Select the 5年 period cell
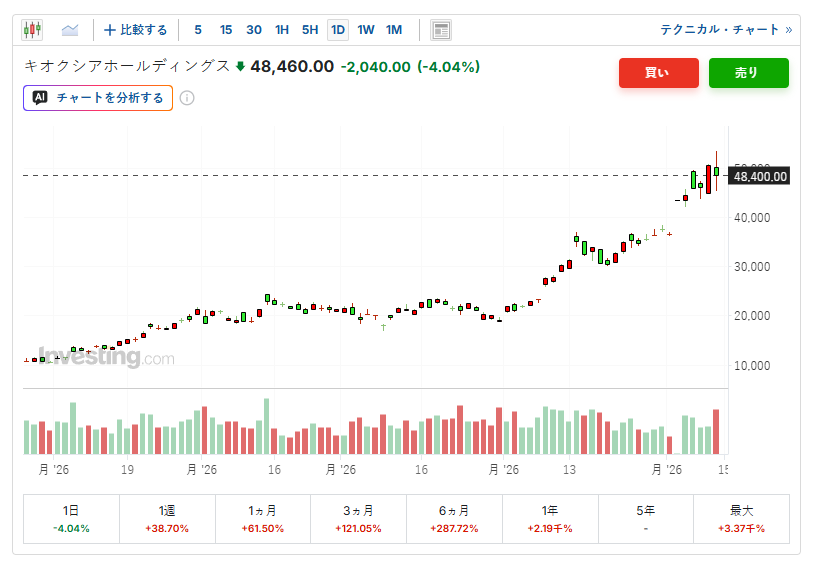The width and height of the screenshot is (813, 568). (x=646, y=519)
